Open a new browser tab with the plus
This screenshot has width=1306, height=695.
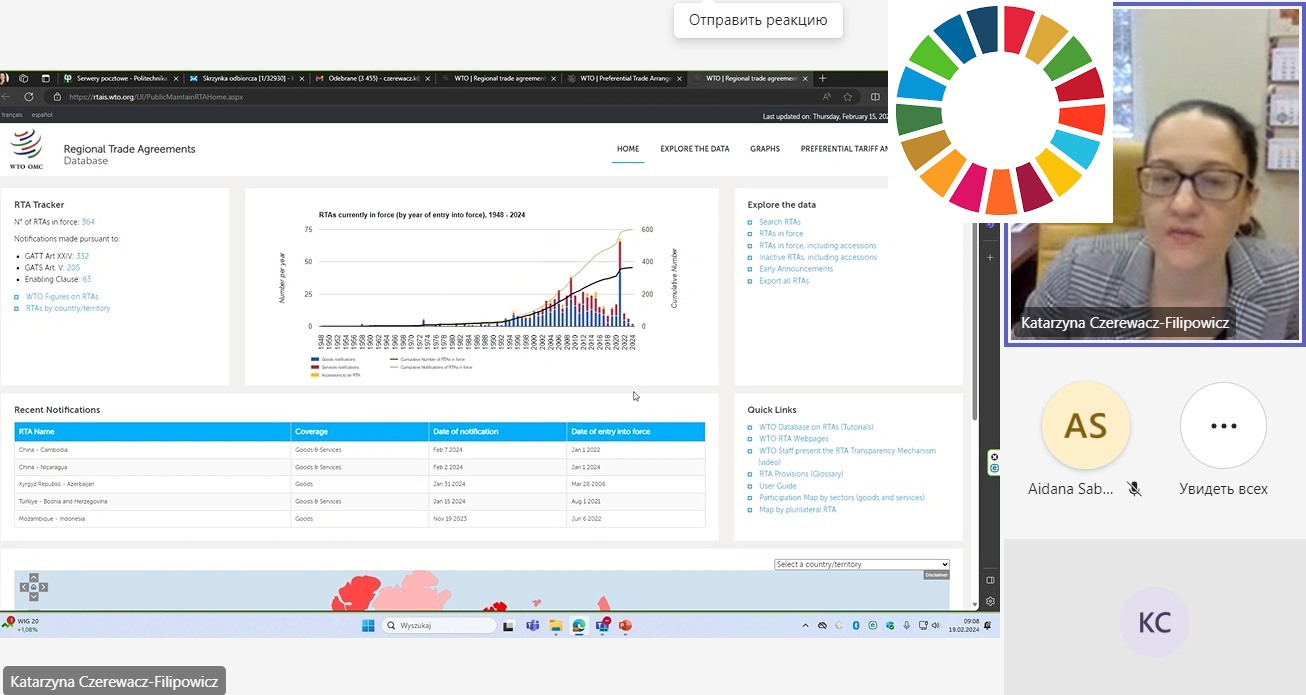tap(823, 78)
